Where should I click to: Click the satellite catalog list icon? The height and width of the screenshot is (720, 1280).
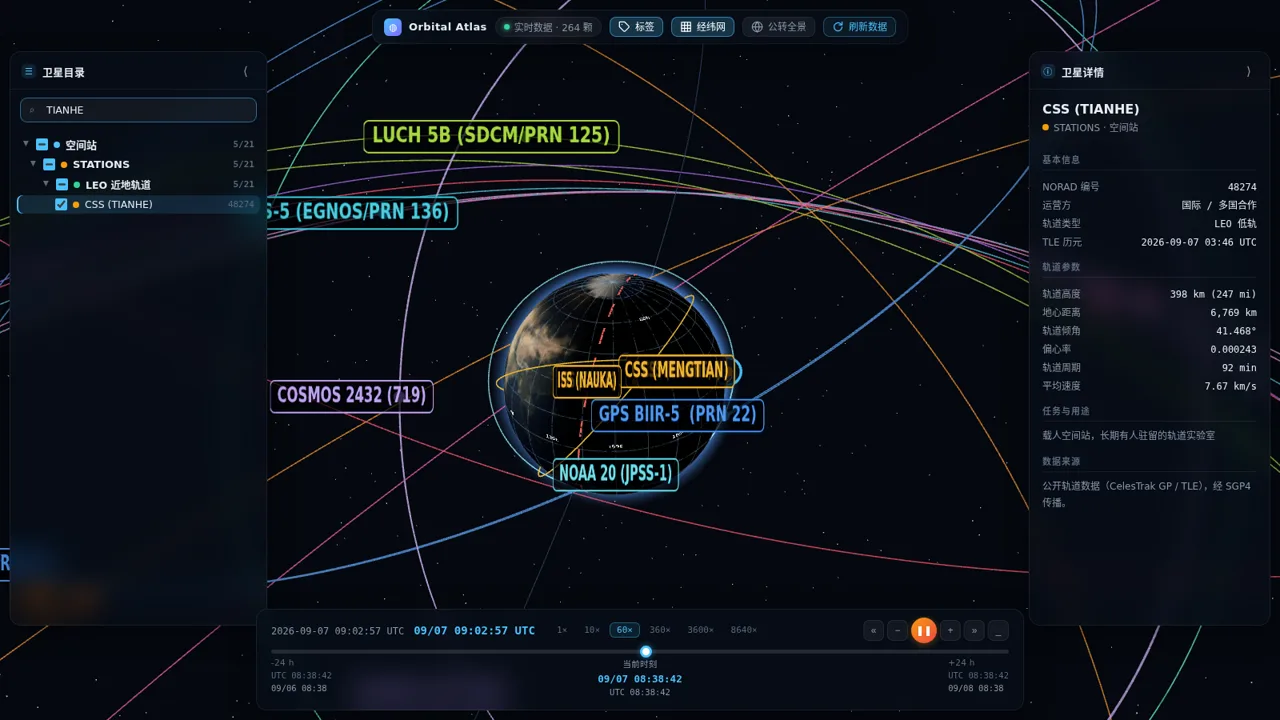pyautogui.click(x=28, y=72)
